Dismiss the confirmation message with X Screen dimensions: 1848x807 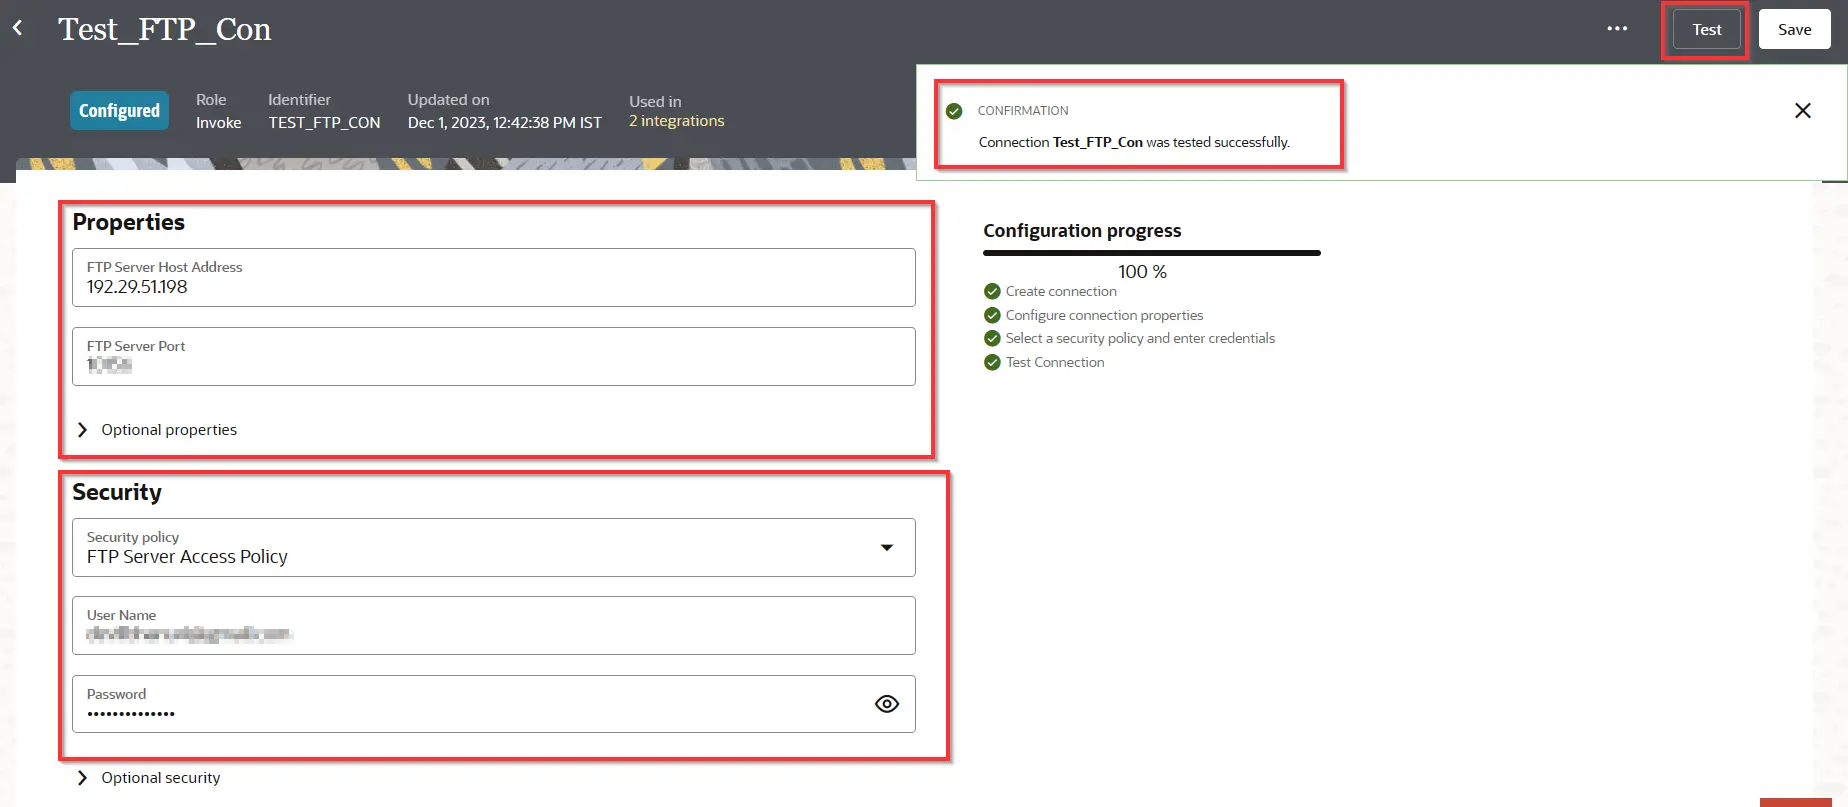pyautogui.click(x=1802, y=111)
